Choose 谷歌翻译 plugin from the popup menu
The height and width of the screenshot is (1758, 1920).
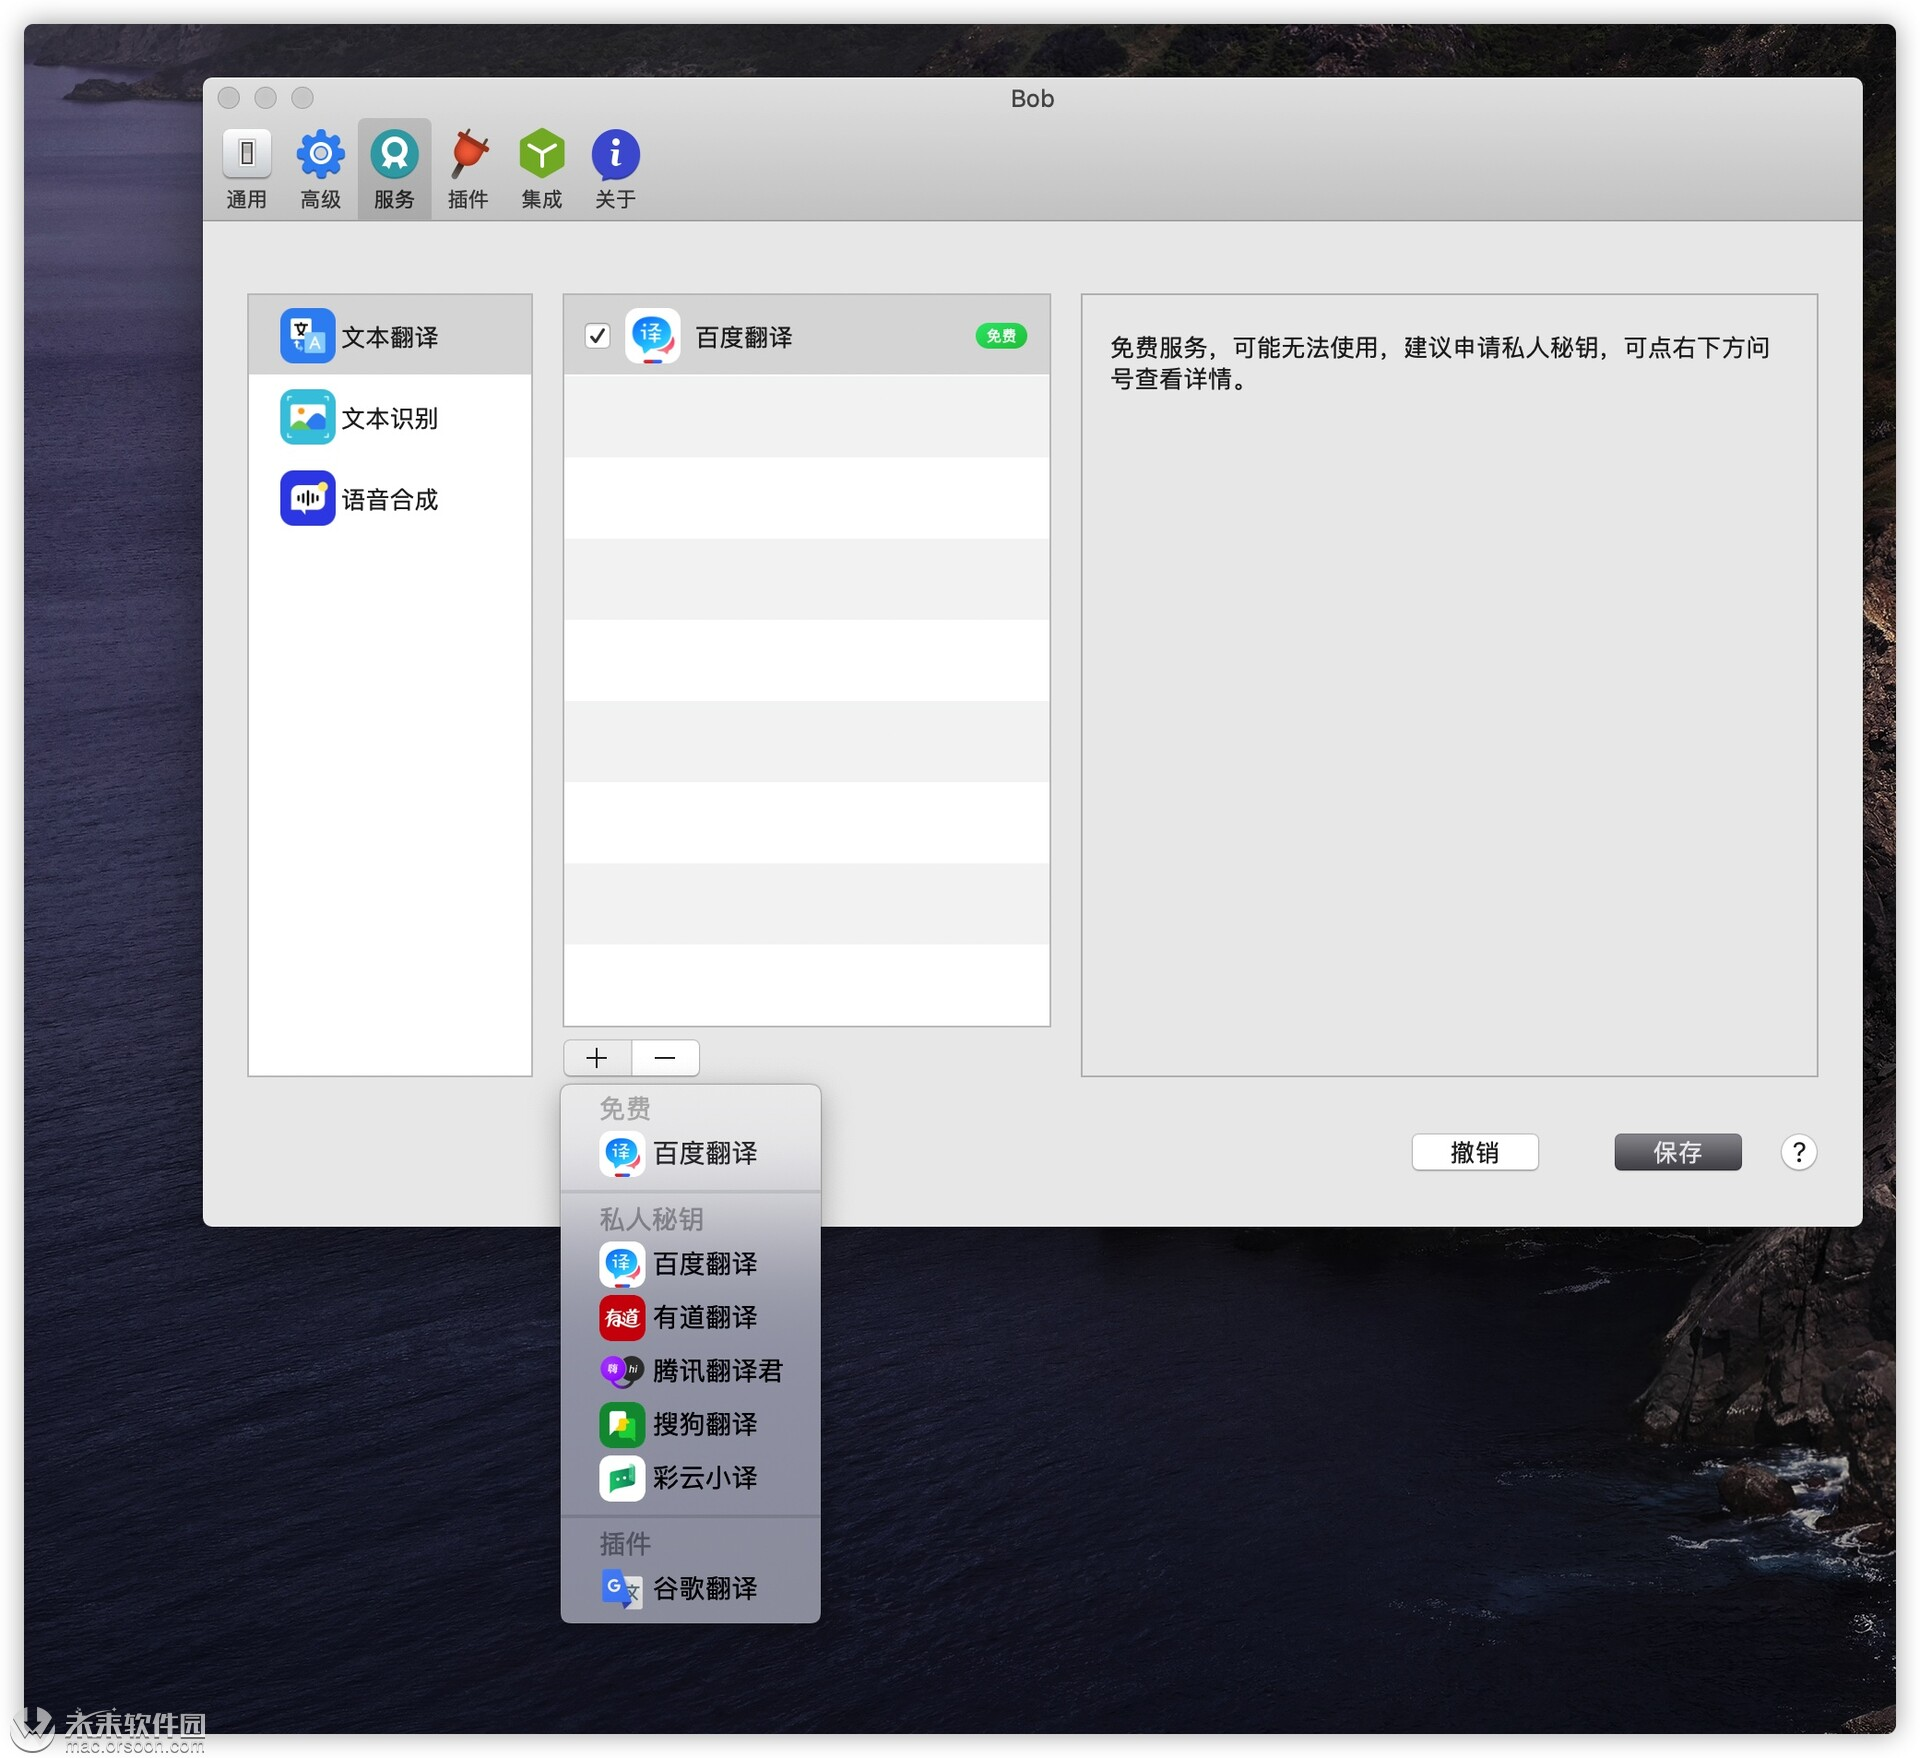click(690, 1588)
